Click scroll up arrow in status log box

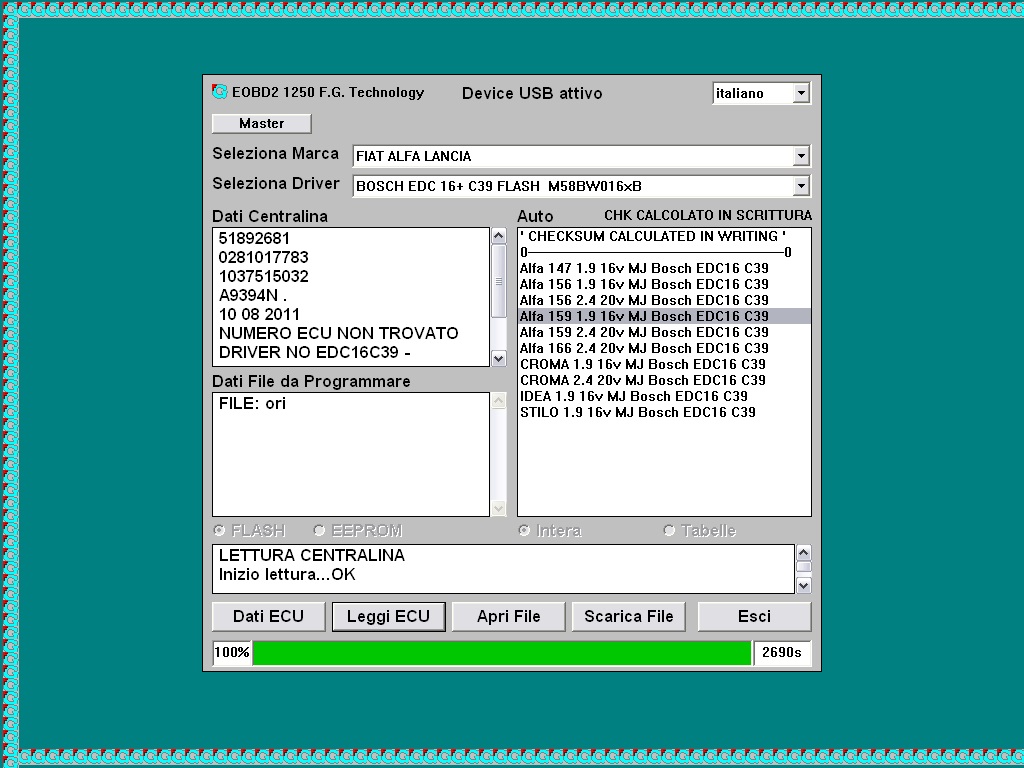pos(804,552)
